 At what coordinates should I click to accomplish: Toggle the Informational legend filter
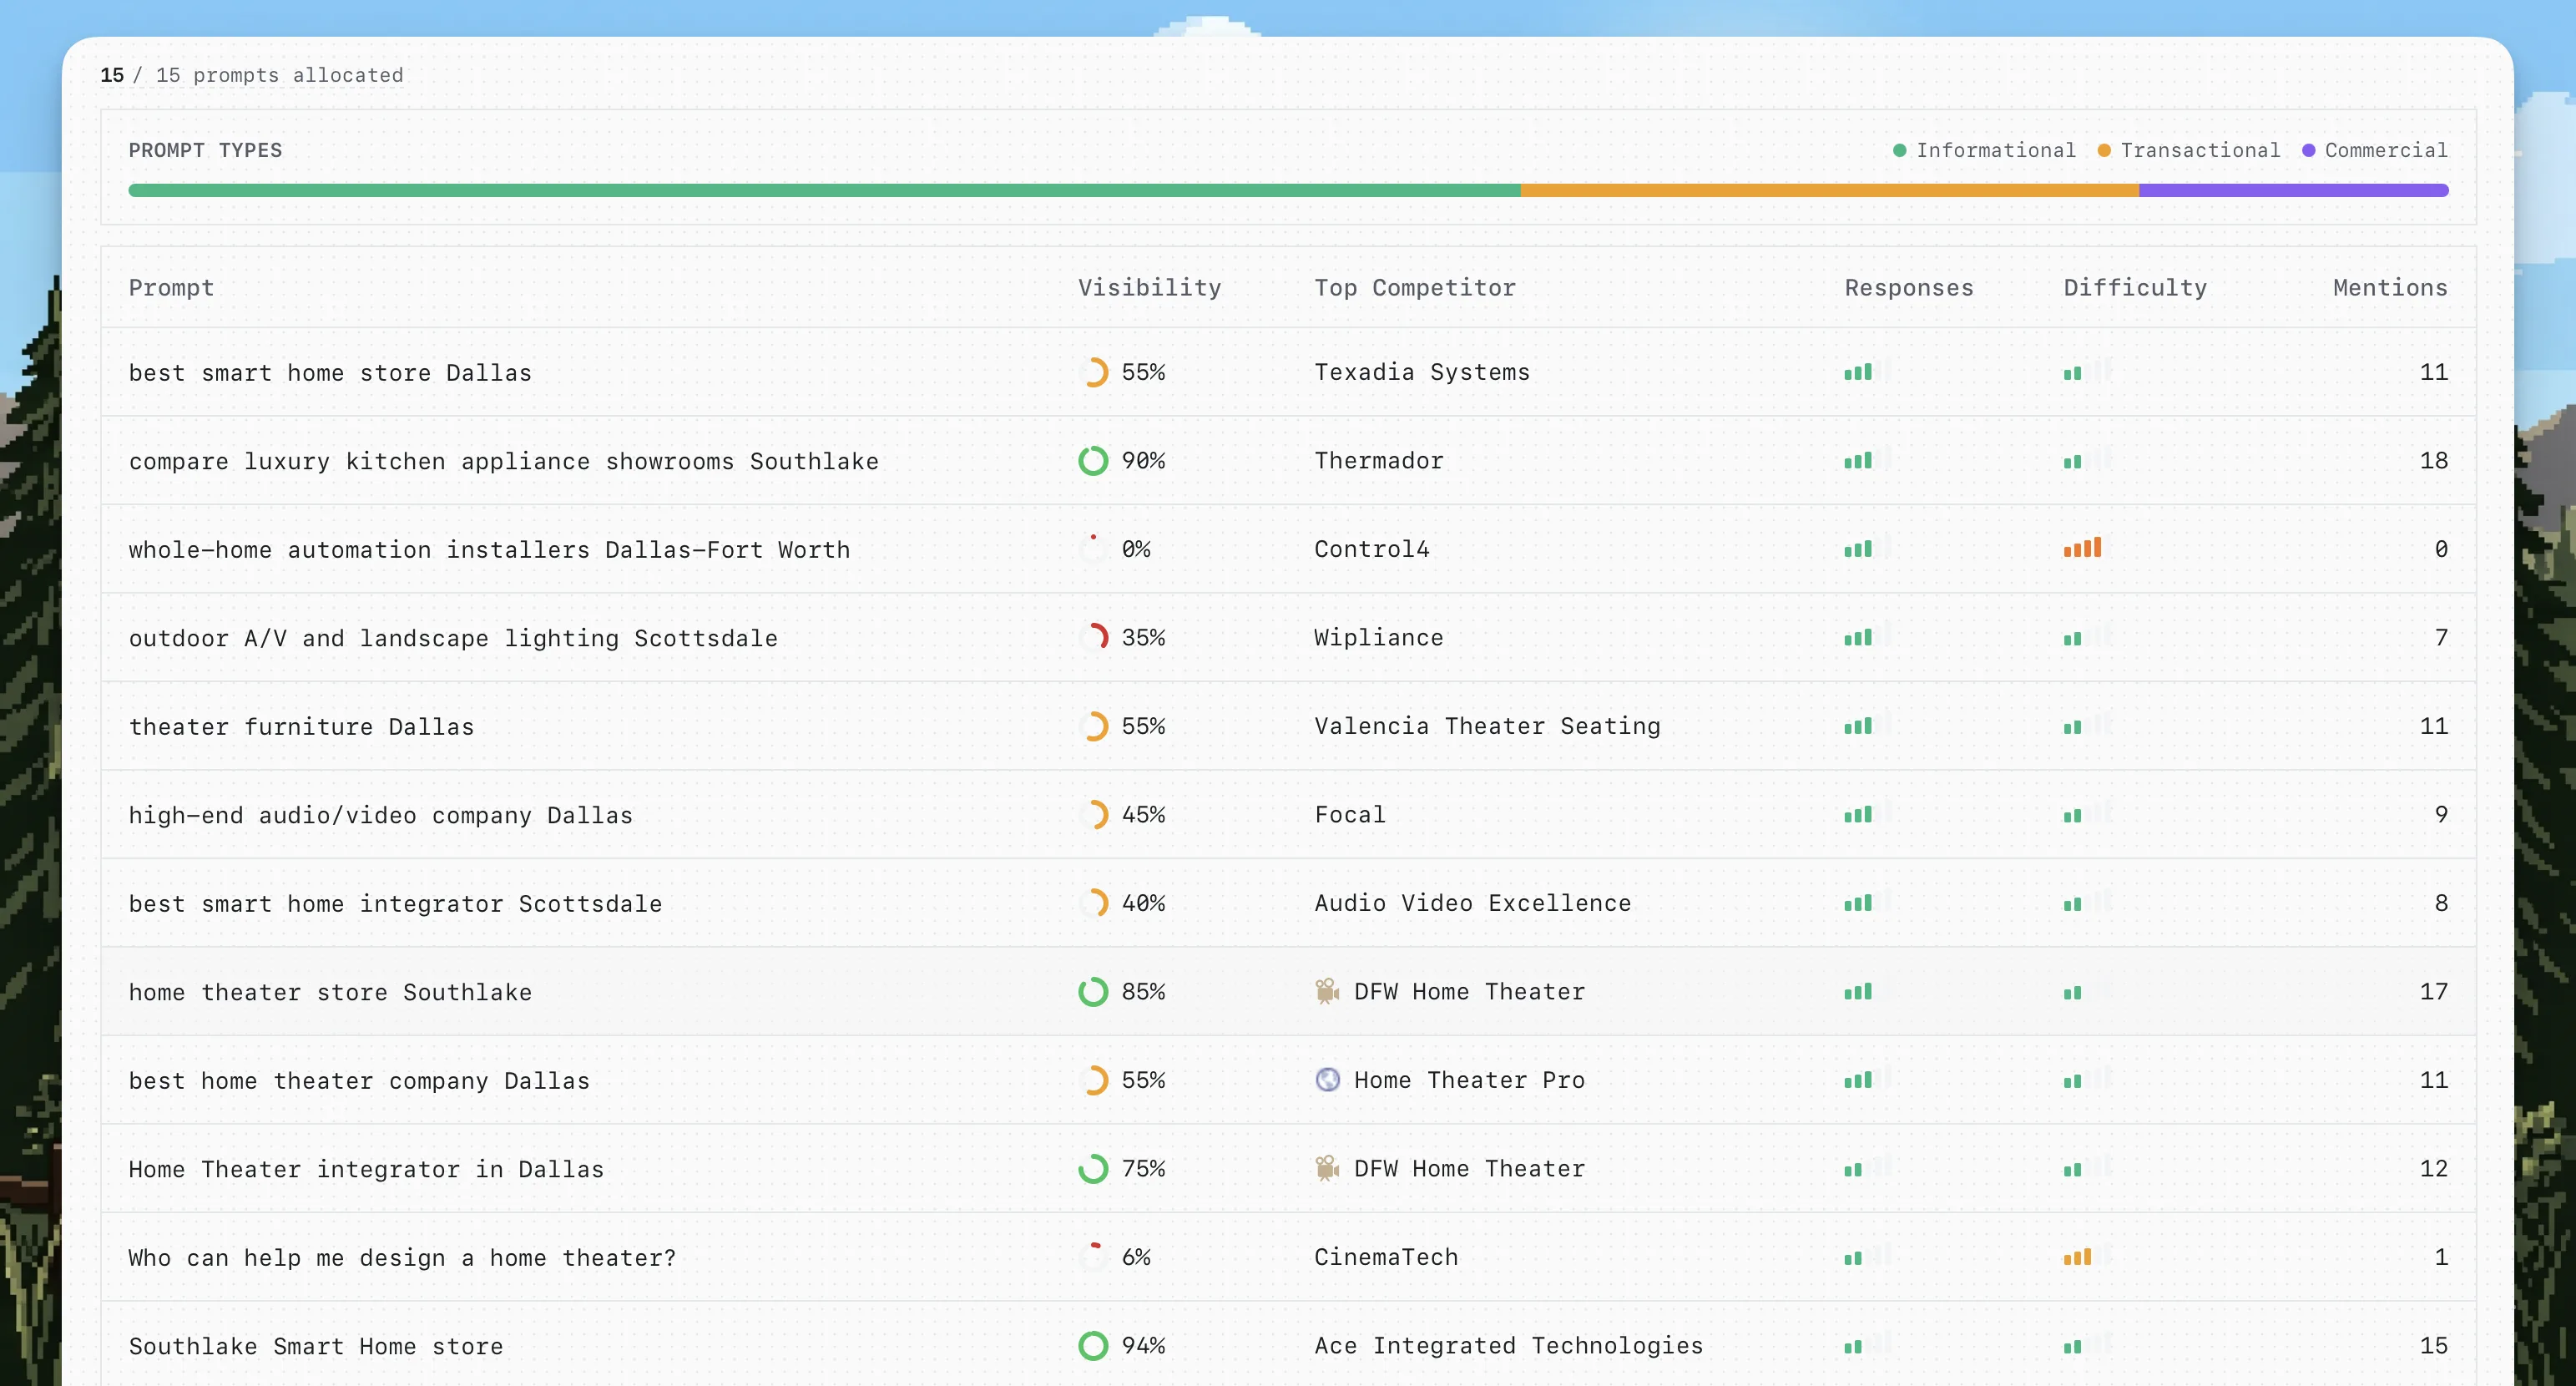point(1984,150)
